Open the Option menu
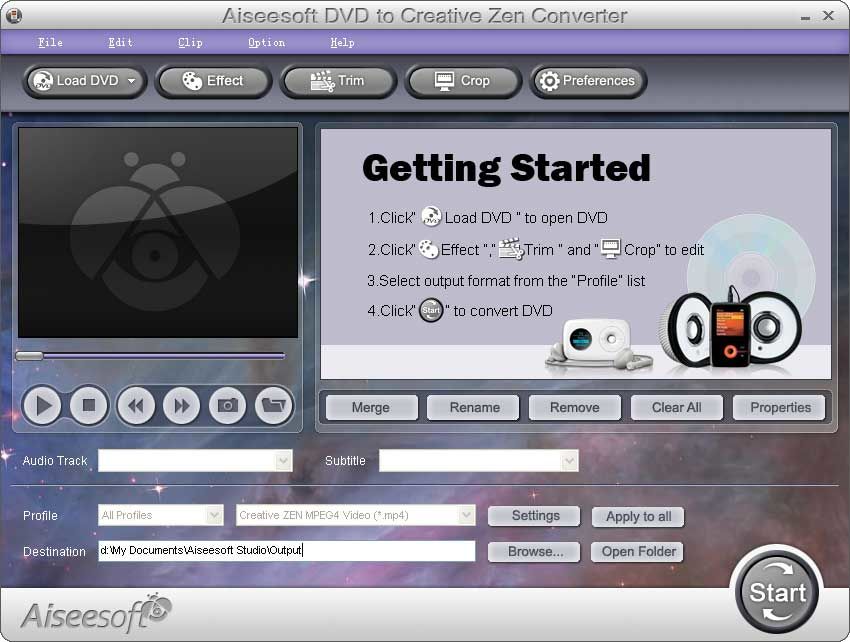This screenshot has width=850, height=642. coord(266,42)
